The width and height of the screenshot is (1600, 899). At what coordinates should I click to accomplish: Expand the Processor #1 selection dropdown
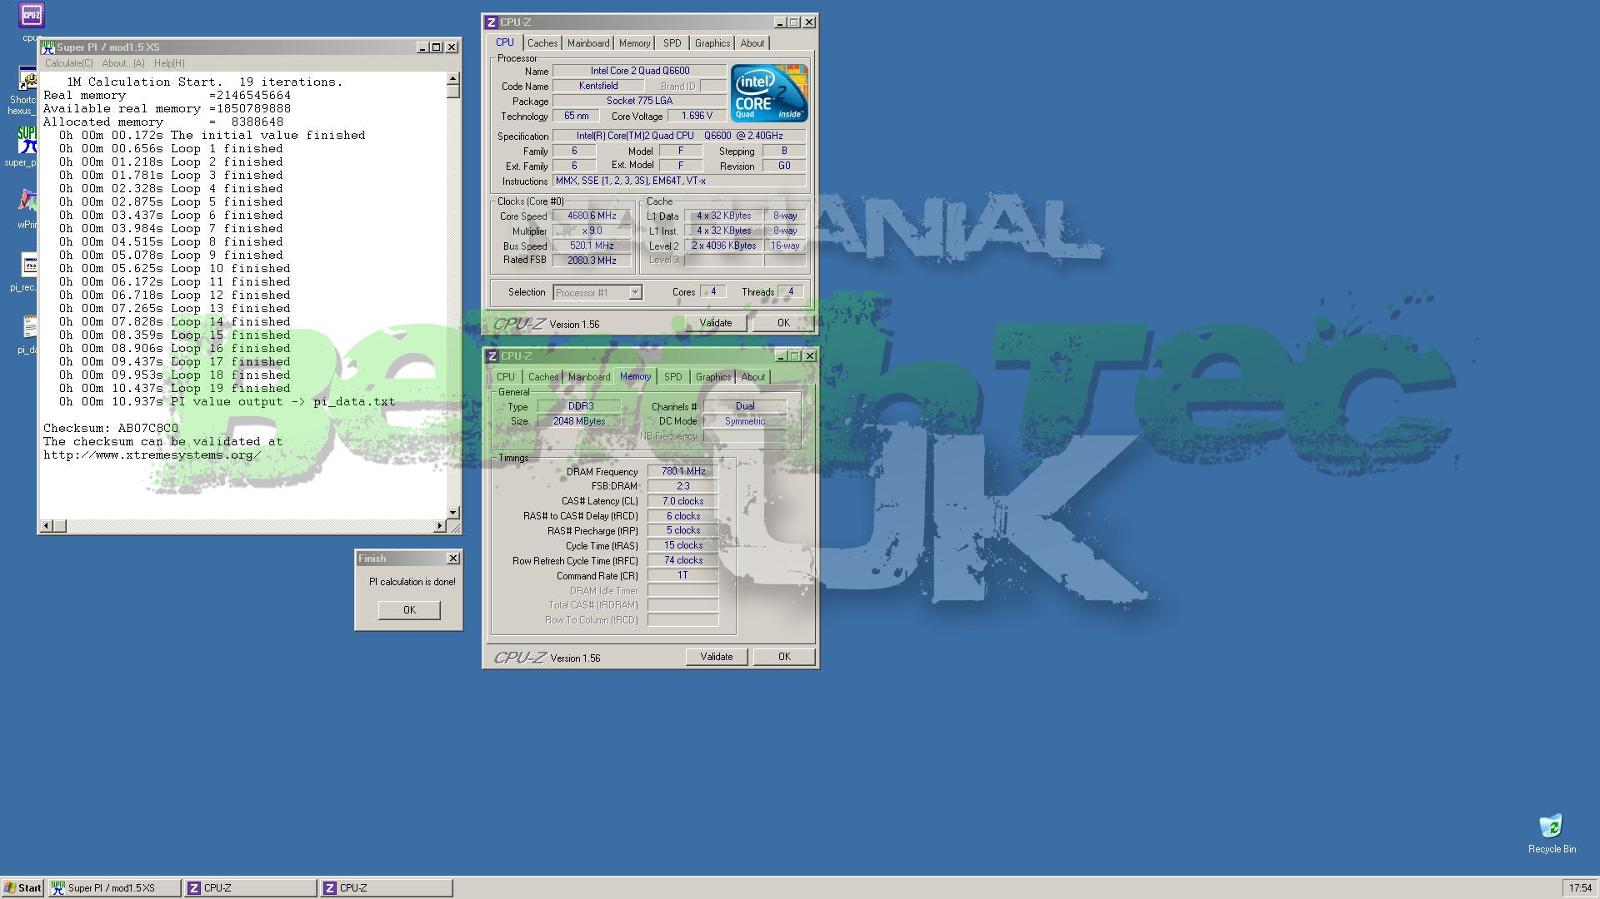635,292
